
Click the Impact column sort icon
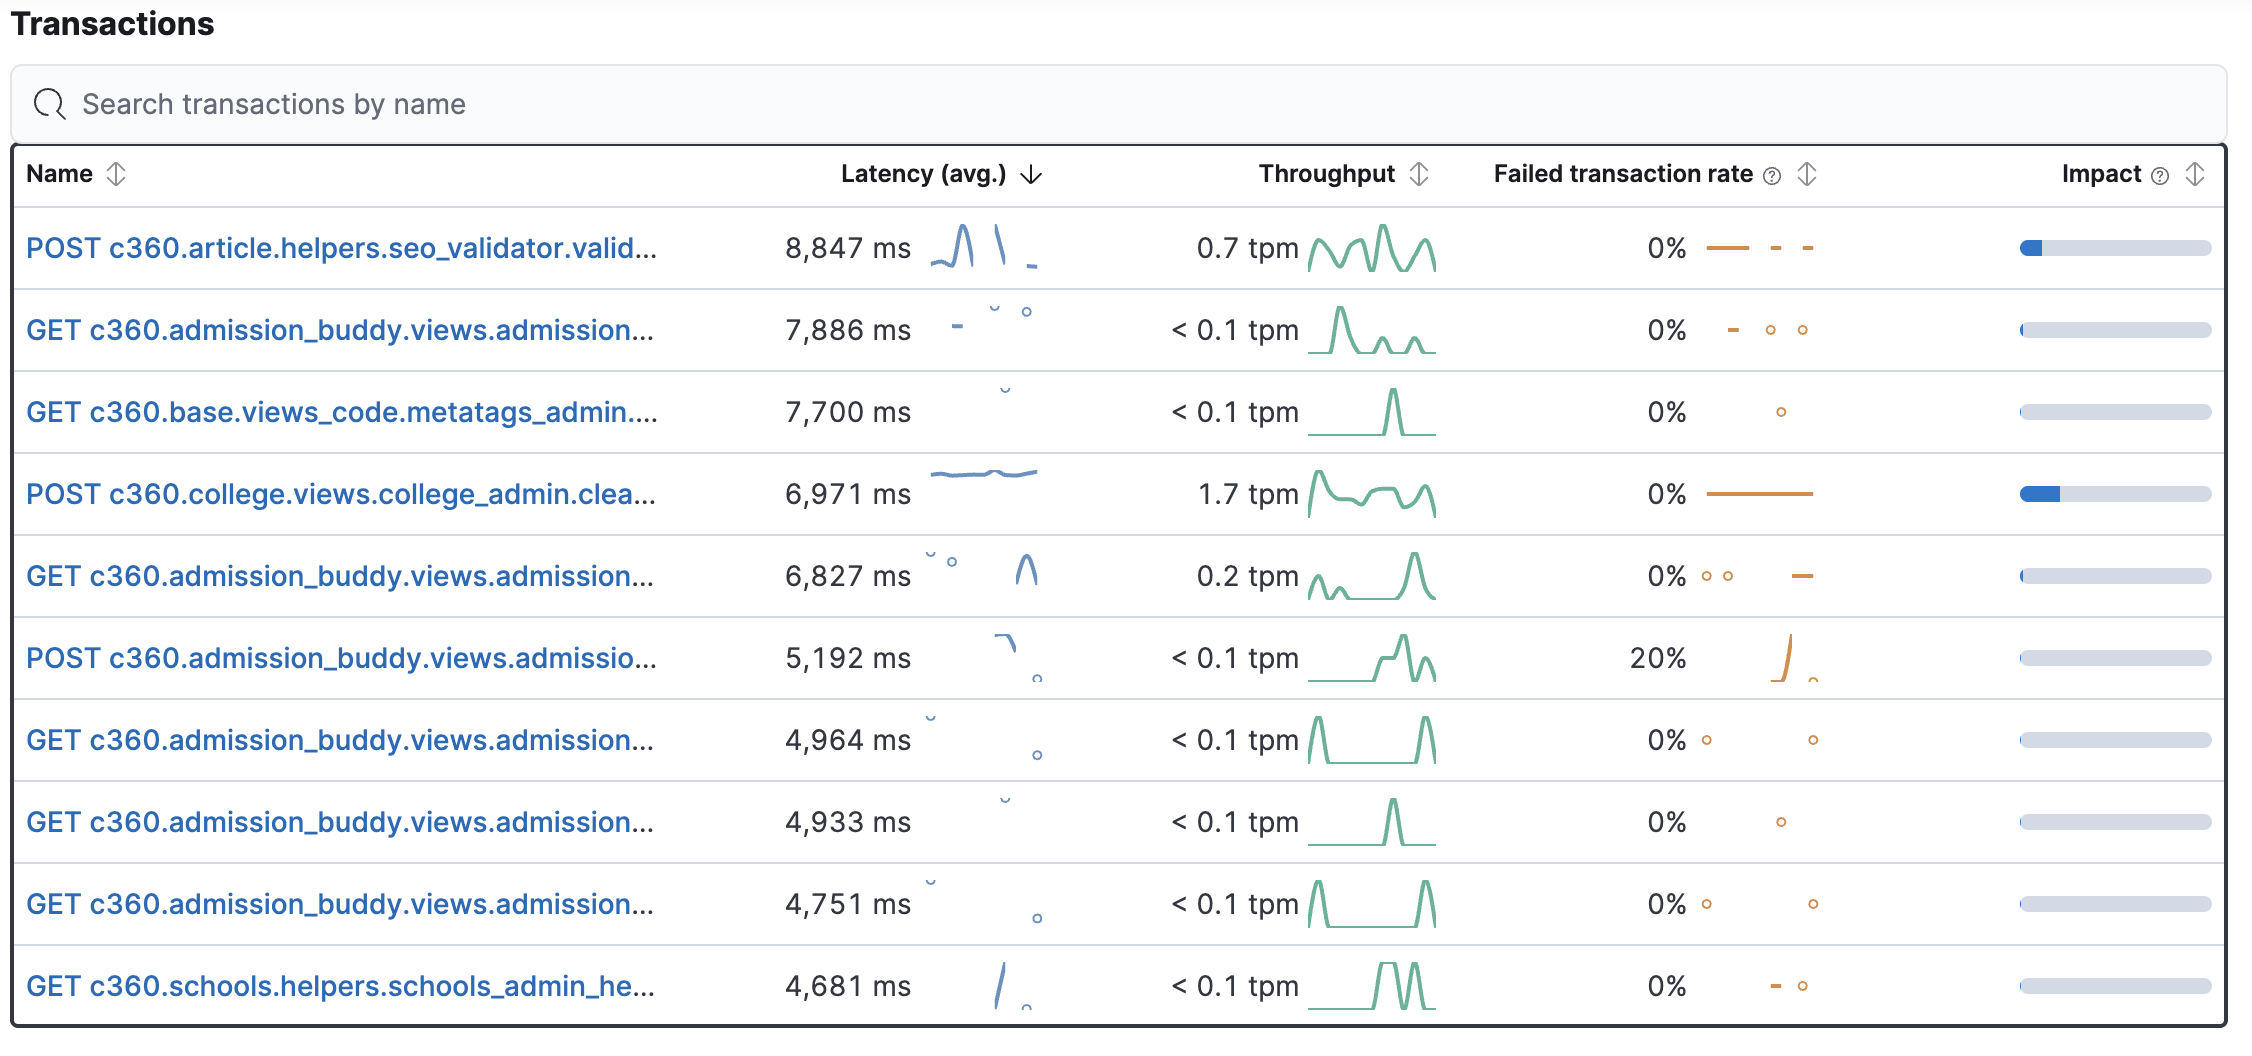[2195, 174]
